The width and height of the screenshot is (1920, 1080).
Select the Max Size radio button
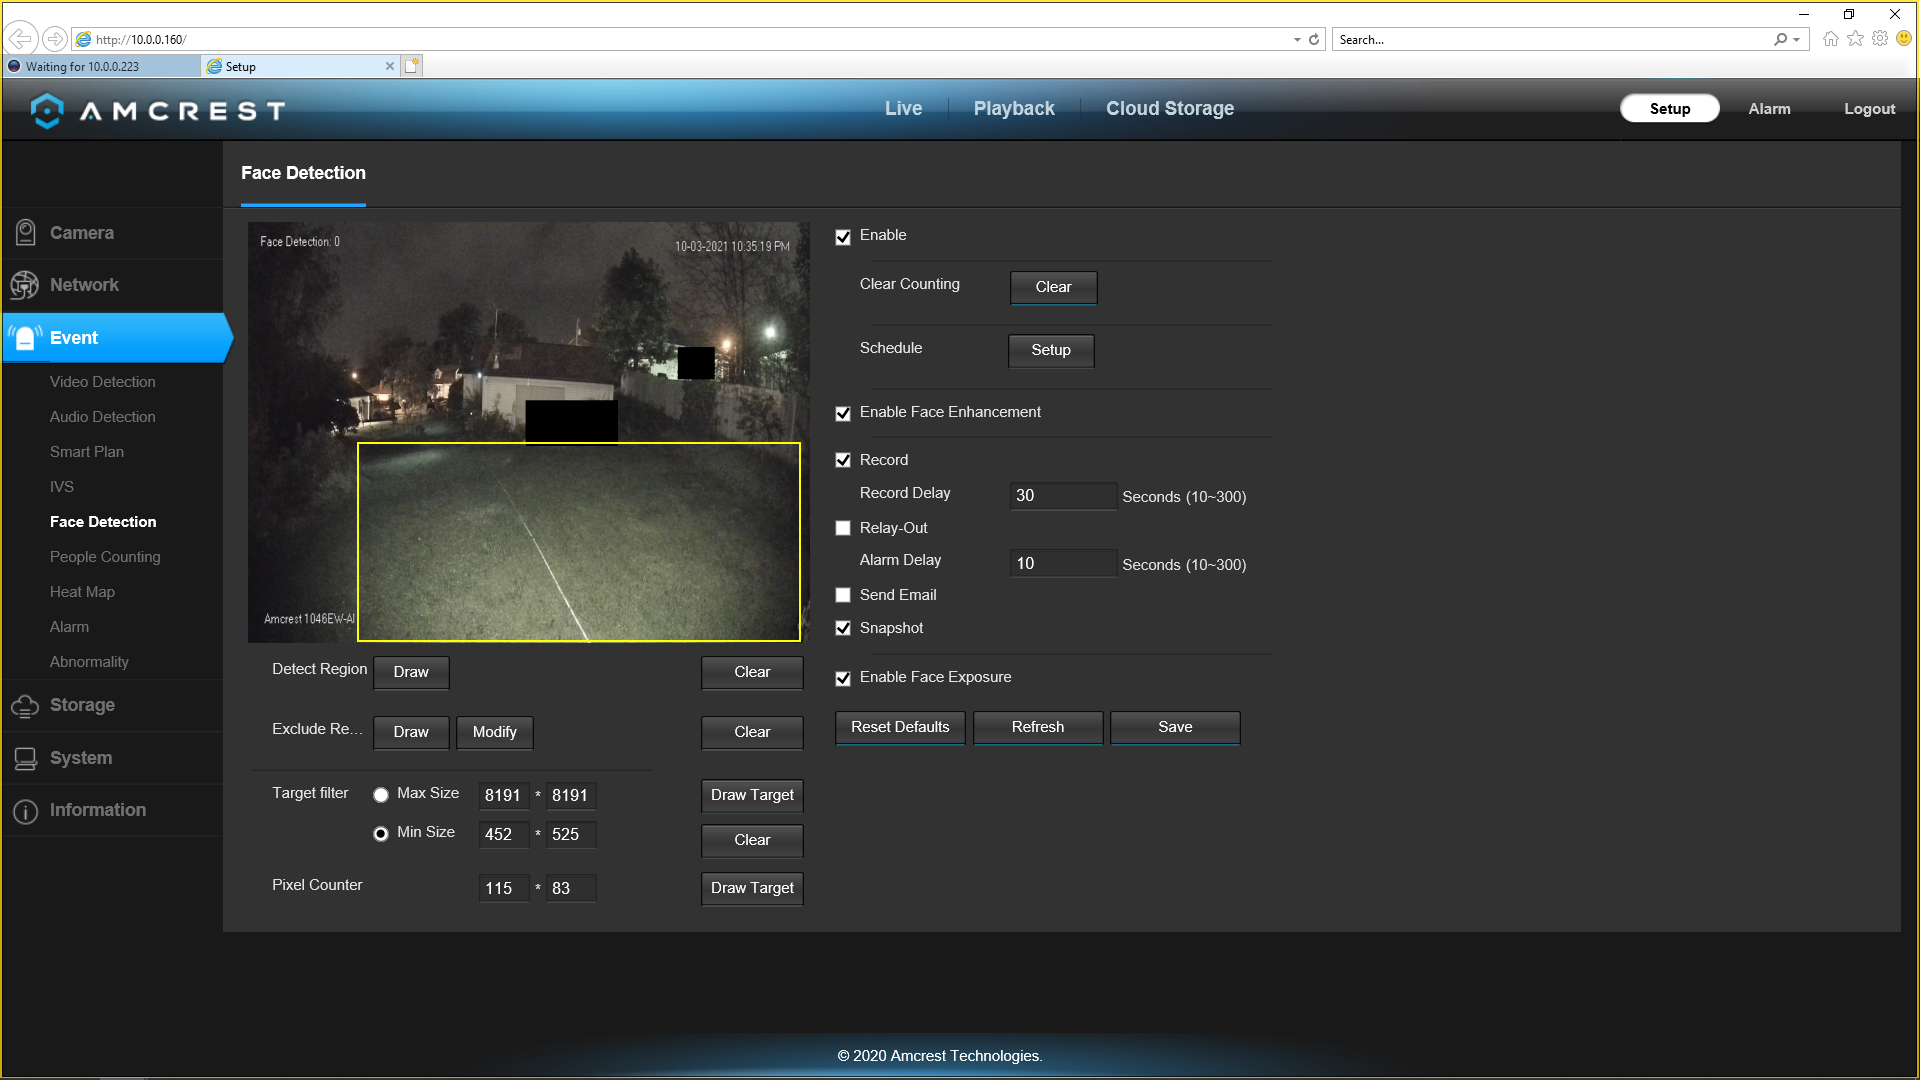(x=381, y=795)
